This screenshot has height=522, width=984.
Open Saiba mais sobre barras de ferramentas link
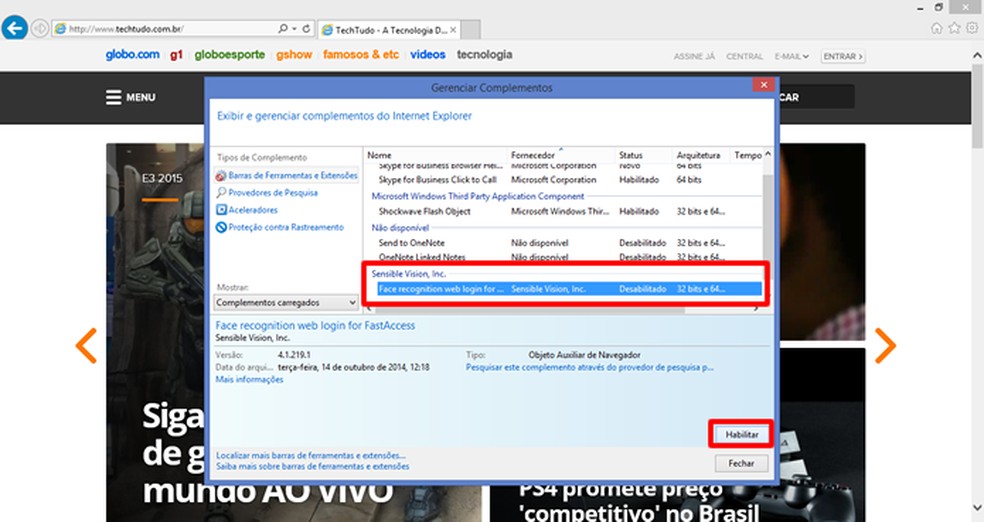click(x=313, y=466)
